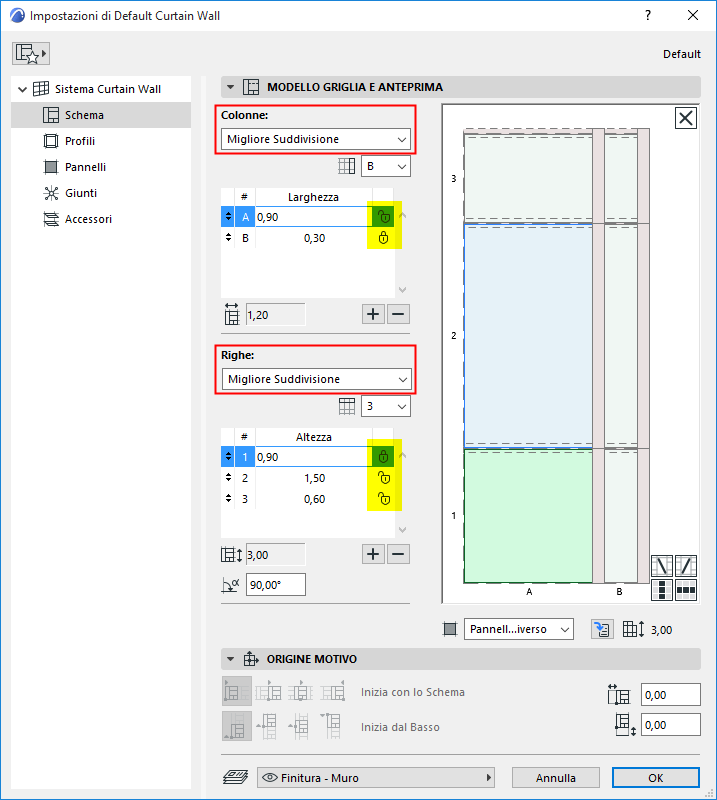This screenshot has width=717, height=800.
Task: Edit the horizontal pattern offset field 0,00
Action: [671, 695]
